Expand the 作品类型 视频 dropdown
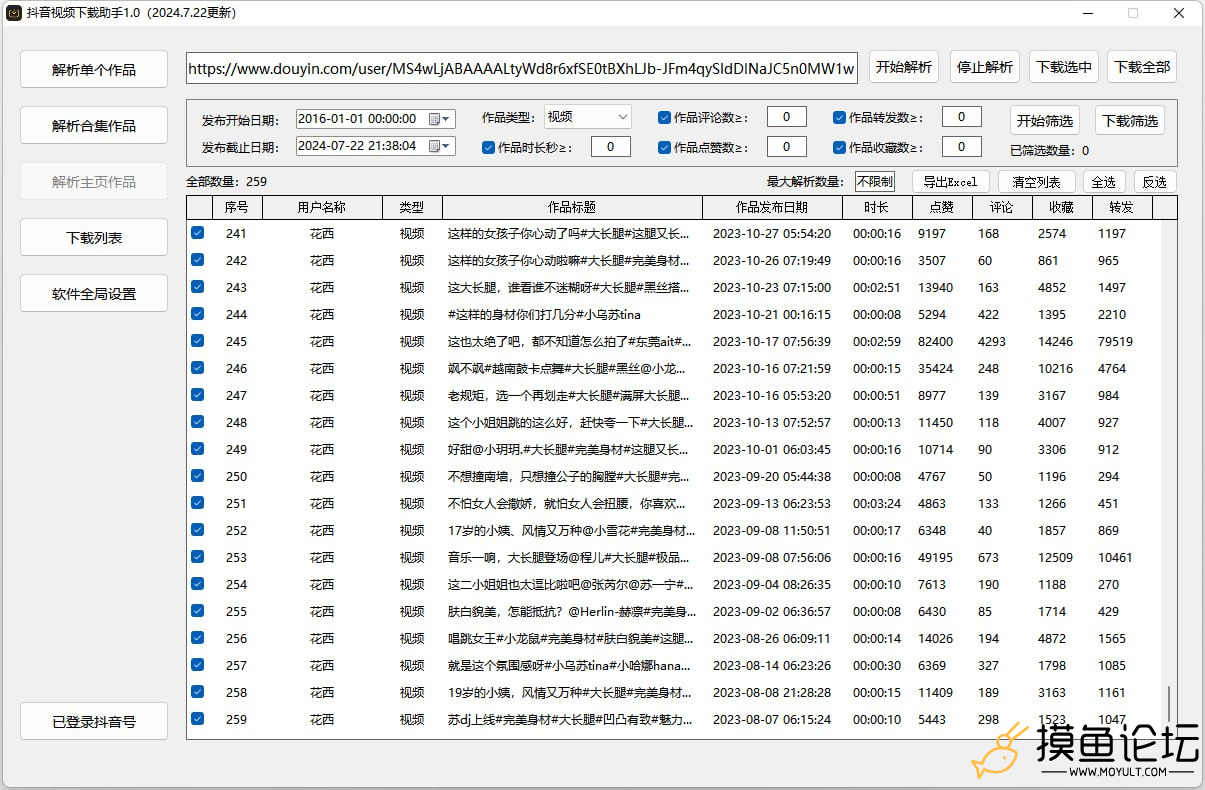Screen dimensions: 1205x790 [587, 117]
